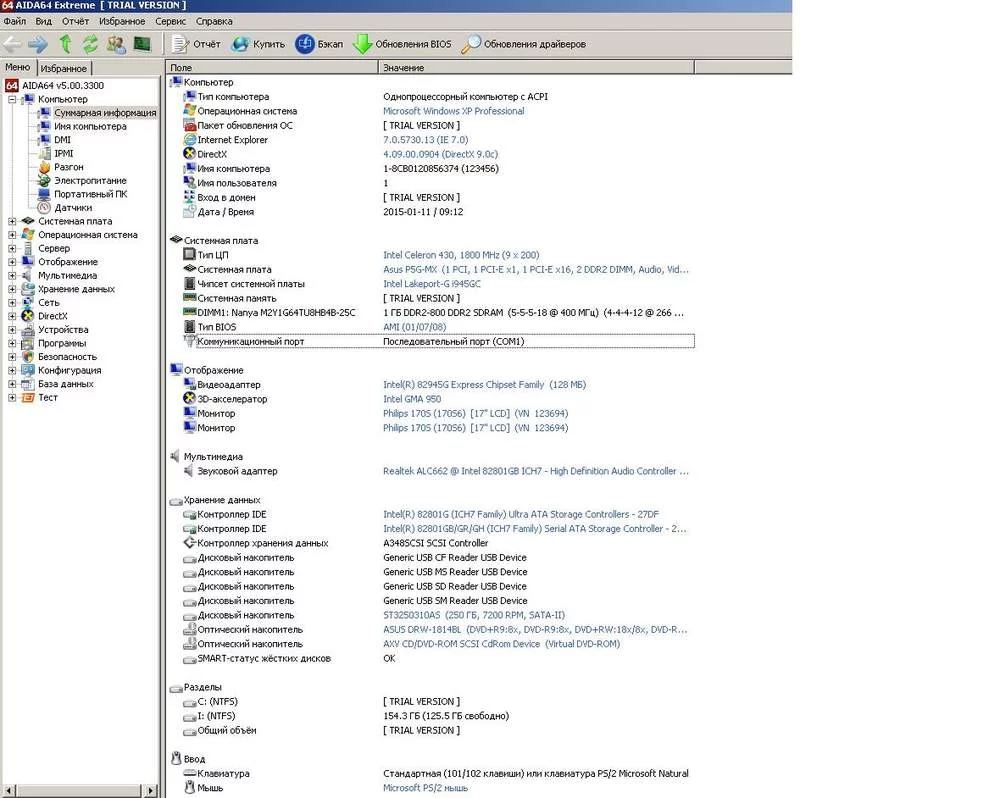Click the green Refresh arrows toolbar icon
Screen dimensions: 1000x798
[x=90, y=44]
